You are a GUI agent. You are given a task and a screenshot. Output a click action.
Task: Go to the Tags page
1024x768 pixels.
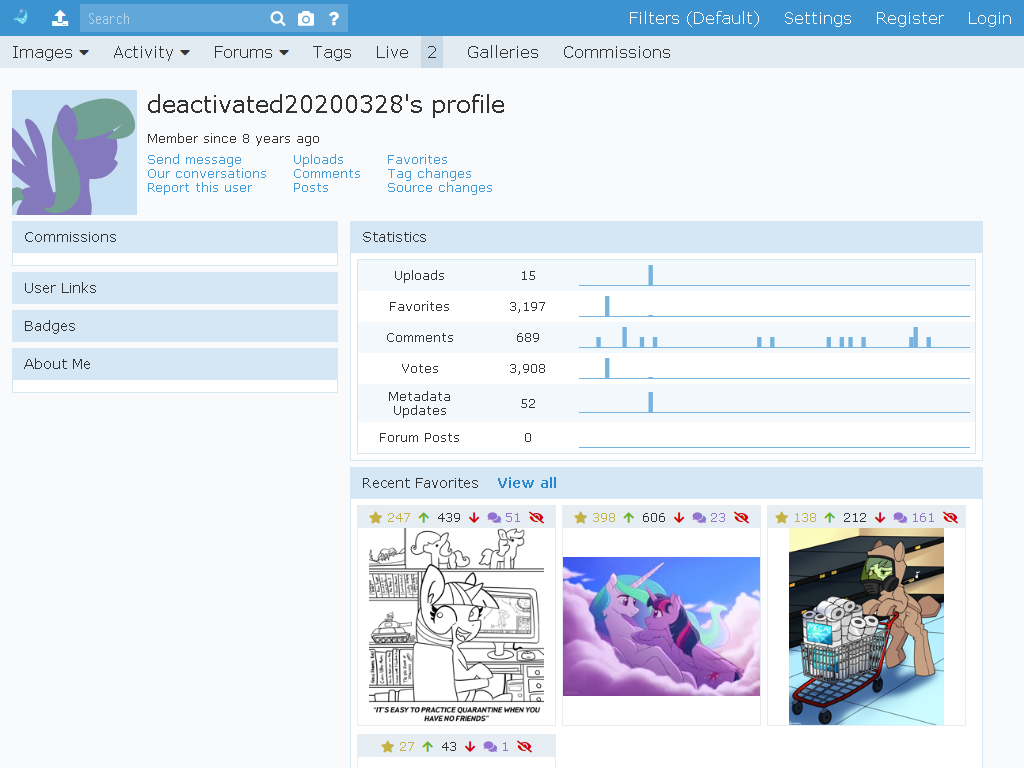[x=332, y=52]
